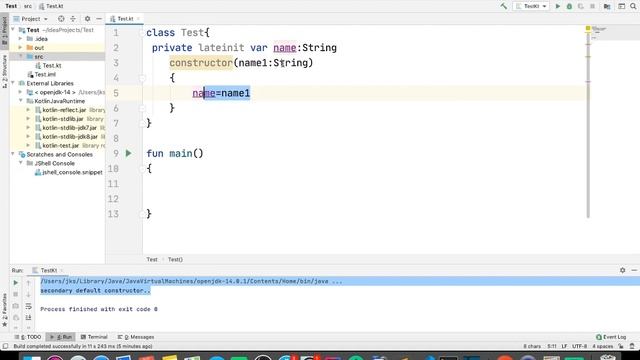Open the Terminal tool window tab
Viewport: 640px width, 360px height.
coord(94,337)
